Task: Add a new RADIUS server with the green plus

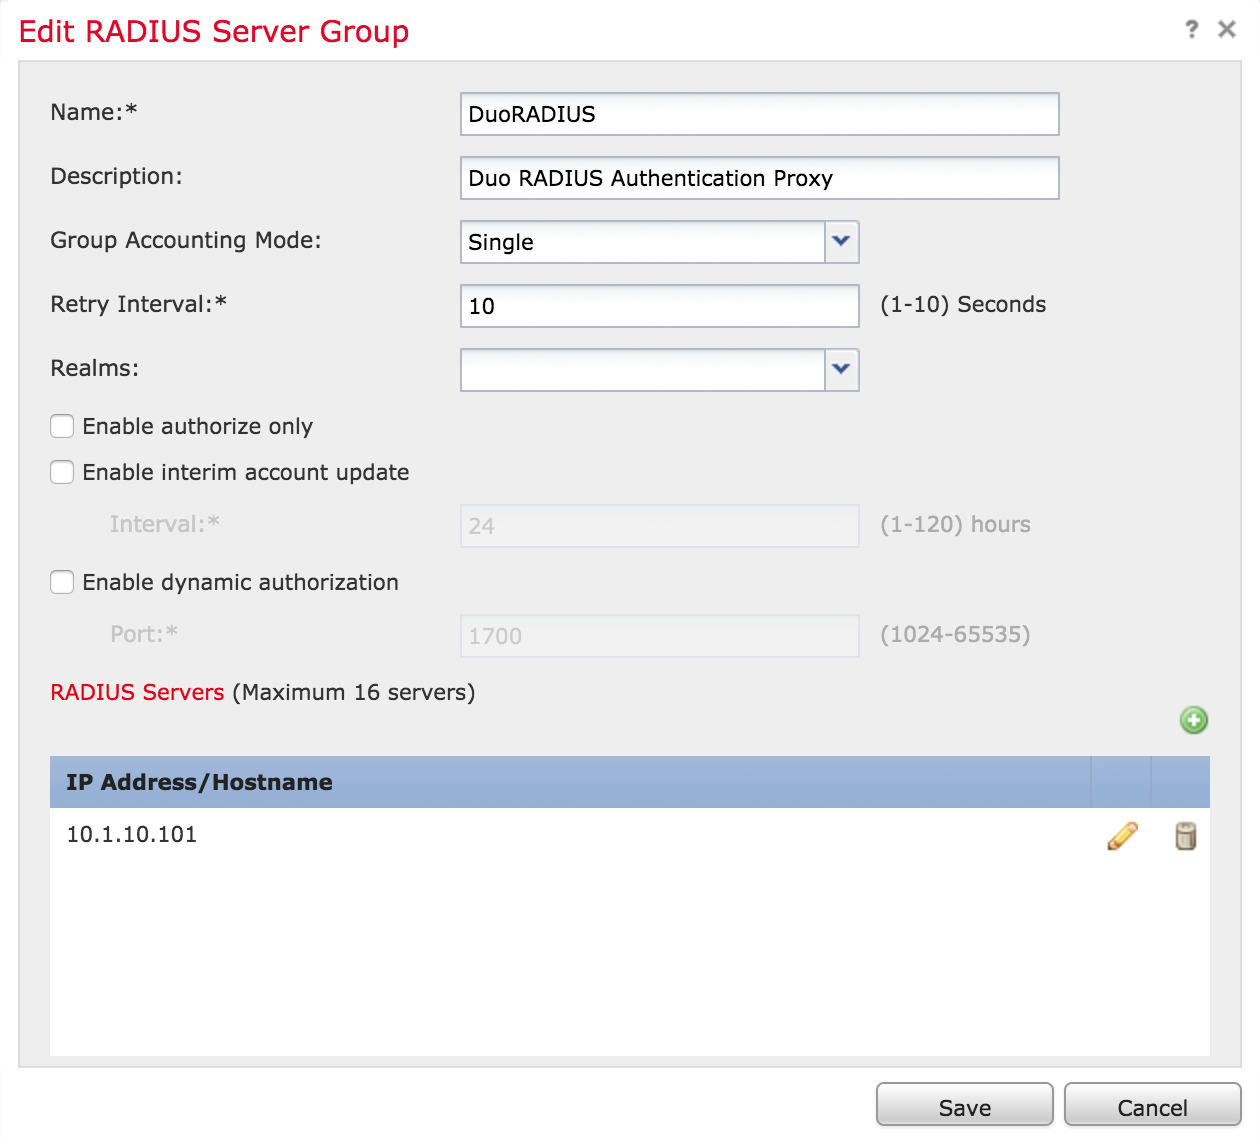Action: [1193, 720]
